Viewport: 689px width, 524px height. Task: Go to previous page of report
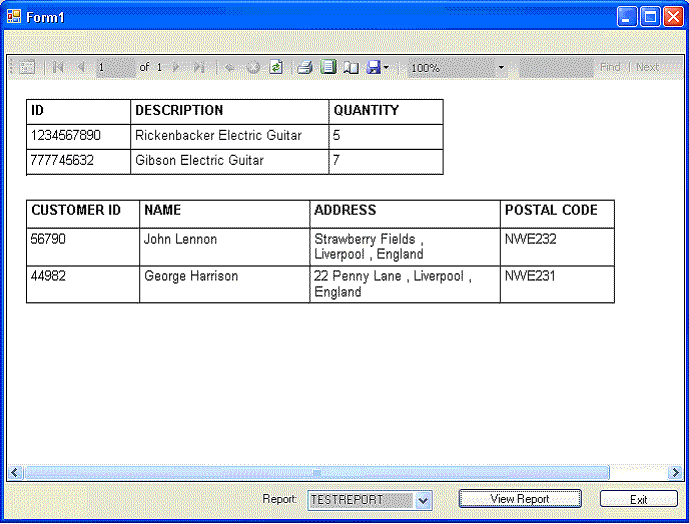pyautogui.click(x=81, y=67)
